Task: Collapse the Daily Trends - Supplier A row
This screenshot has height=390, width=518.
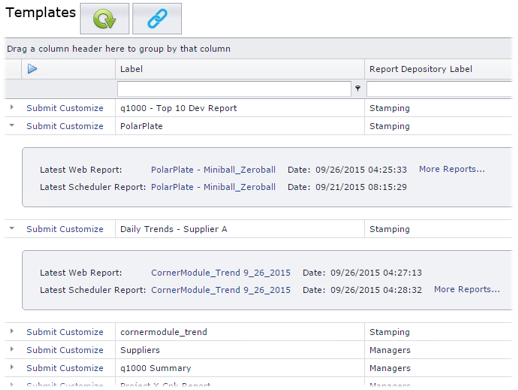Action: [x=12, y=228]
